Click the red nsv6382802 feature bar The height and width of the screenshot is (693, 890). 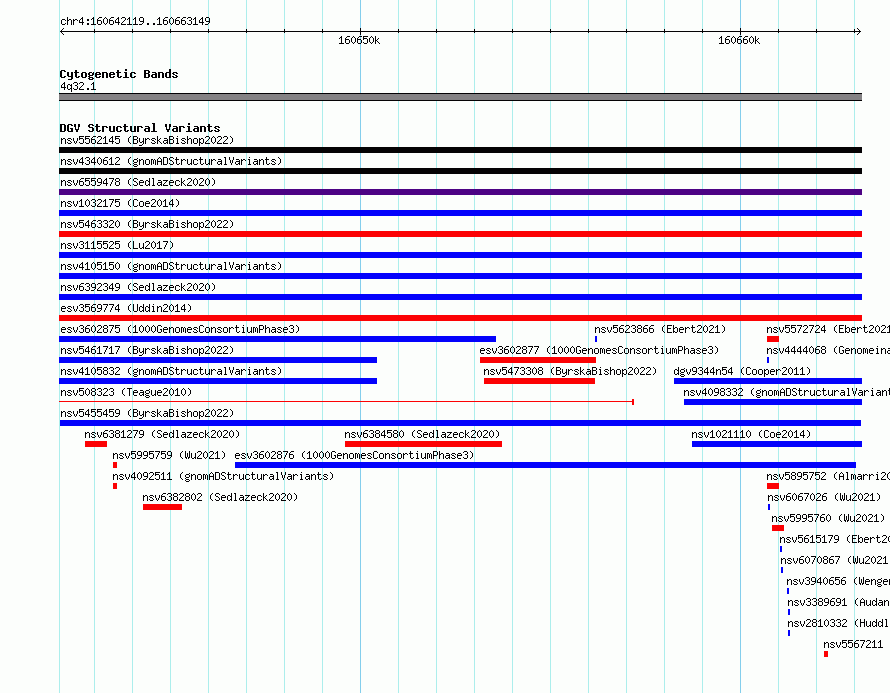[162, 507]
